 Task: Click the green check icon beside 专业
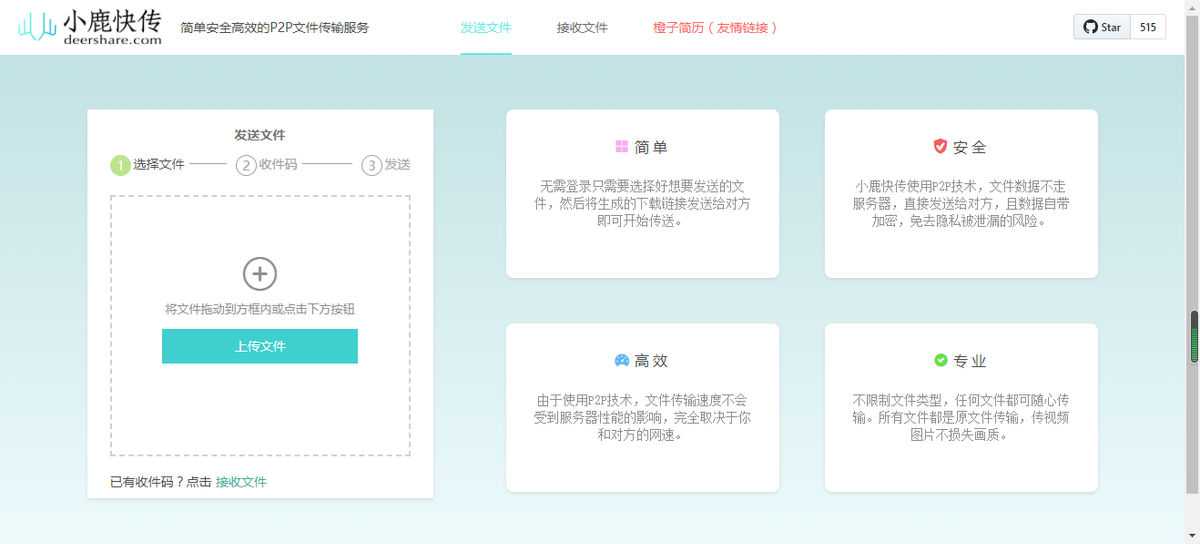[x=940, y=360]
